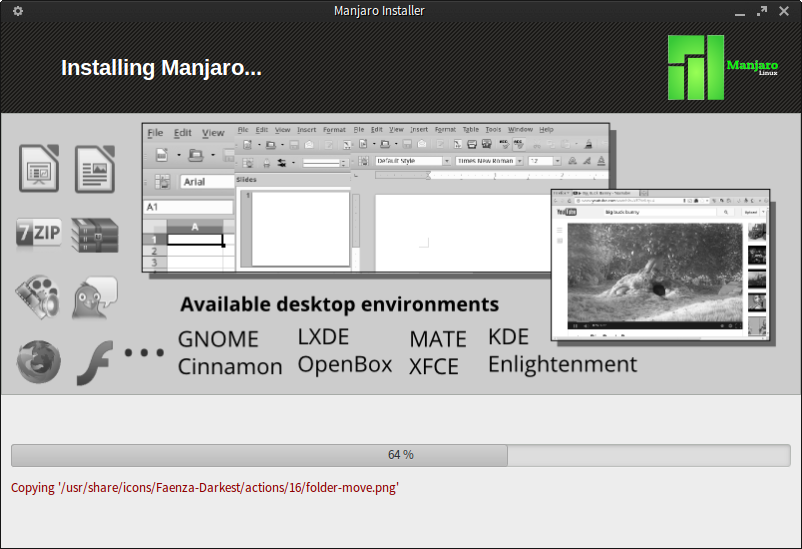Click the Firefox globe icon
802x549 pixels.
click(38, 362)
